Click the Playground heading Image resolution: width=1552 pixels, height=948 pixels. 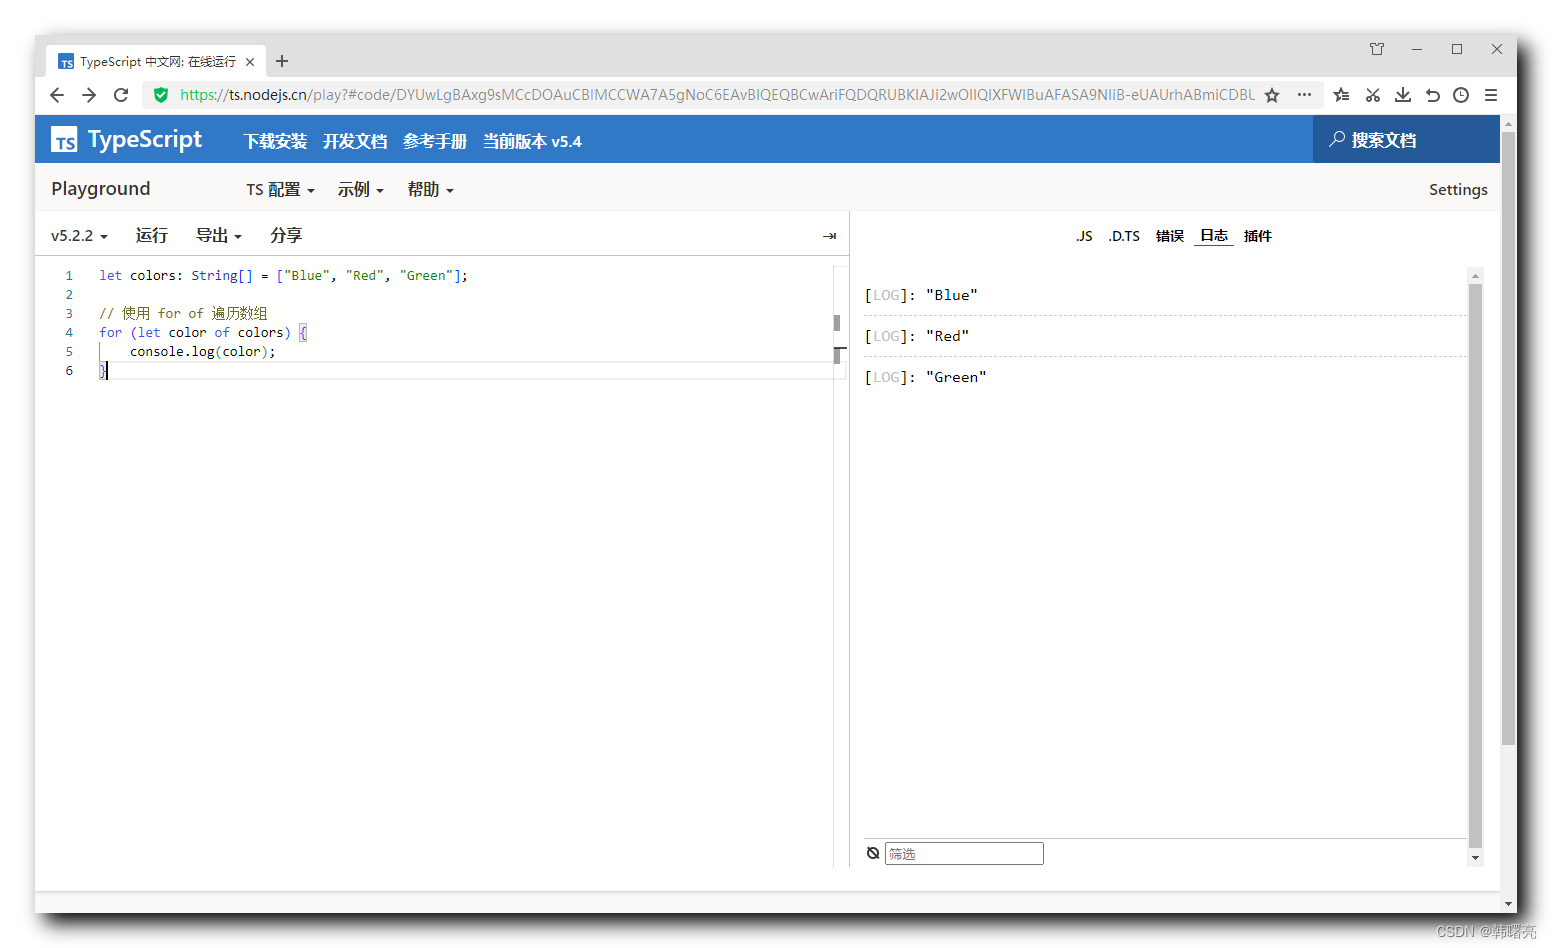101,189
